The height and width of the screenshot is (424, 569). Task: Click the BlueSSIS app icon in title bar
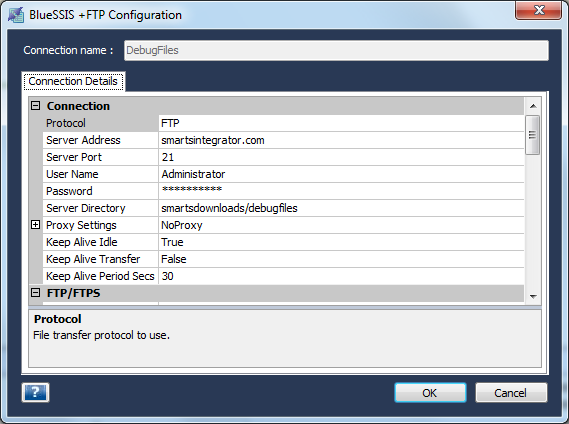click(x=16, y=15)
